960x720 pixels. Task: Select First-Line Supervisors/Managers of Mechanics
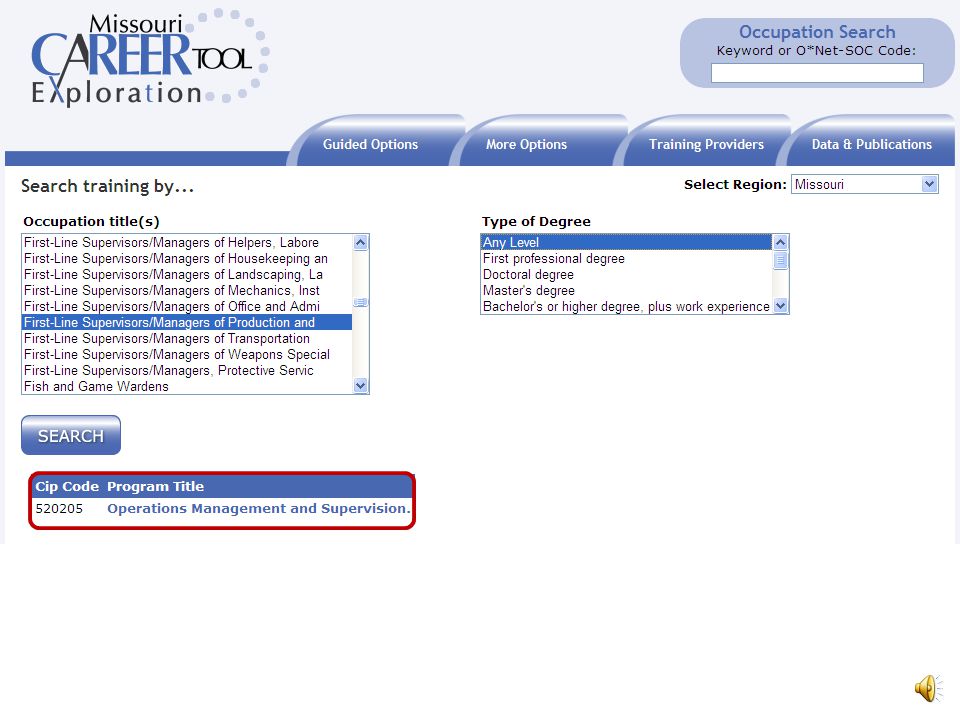[x=187, y=290]
